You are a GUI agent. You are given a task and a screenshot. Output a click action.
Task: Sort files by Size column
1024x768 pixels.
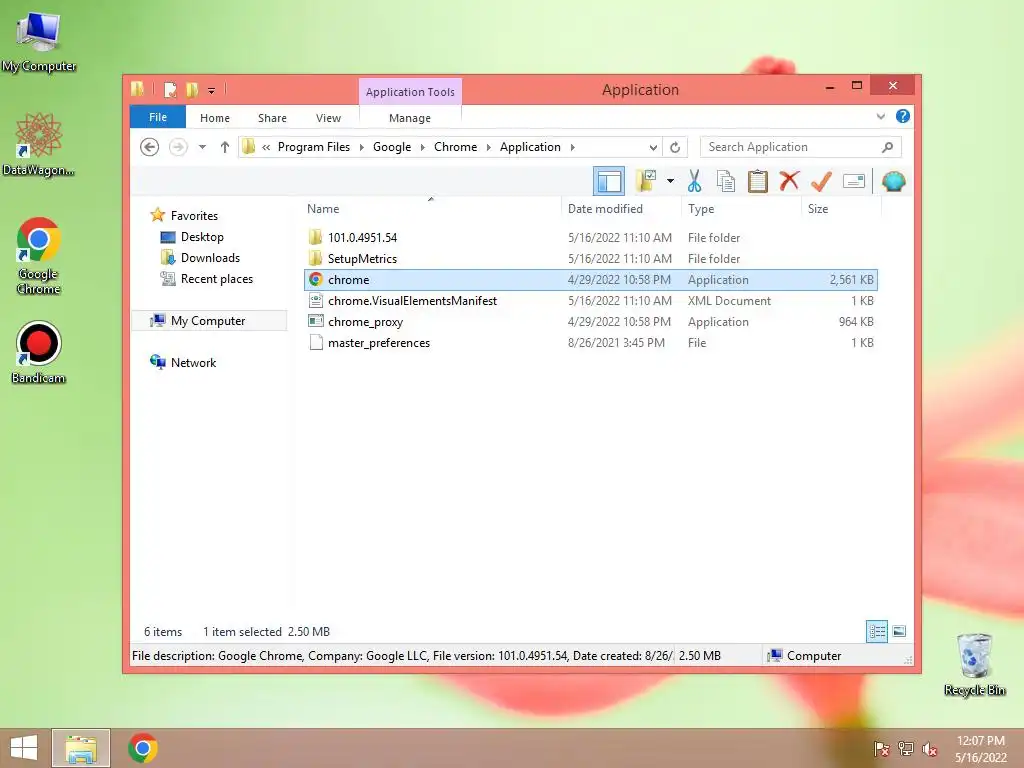click(841, 208)
